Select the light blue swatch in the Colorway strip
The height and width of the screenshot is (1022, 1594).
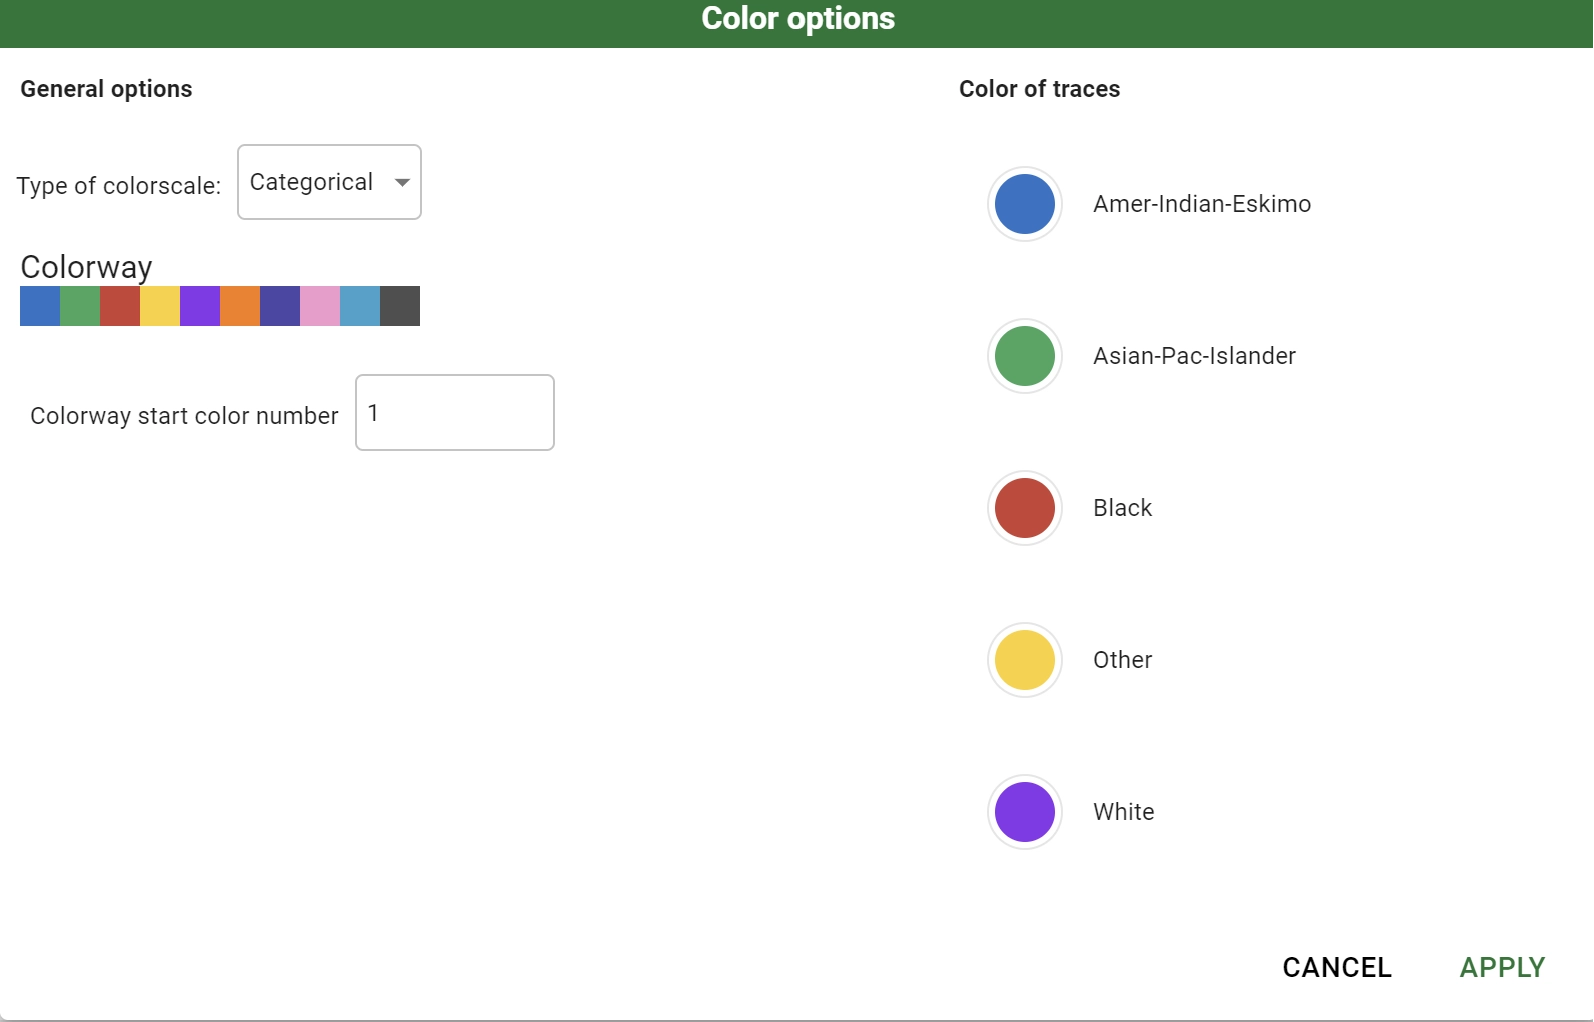point(360,306)
